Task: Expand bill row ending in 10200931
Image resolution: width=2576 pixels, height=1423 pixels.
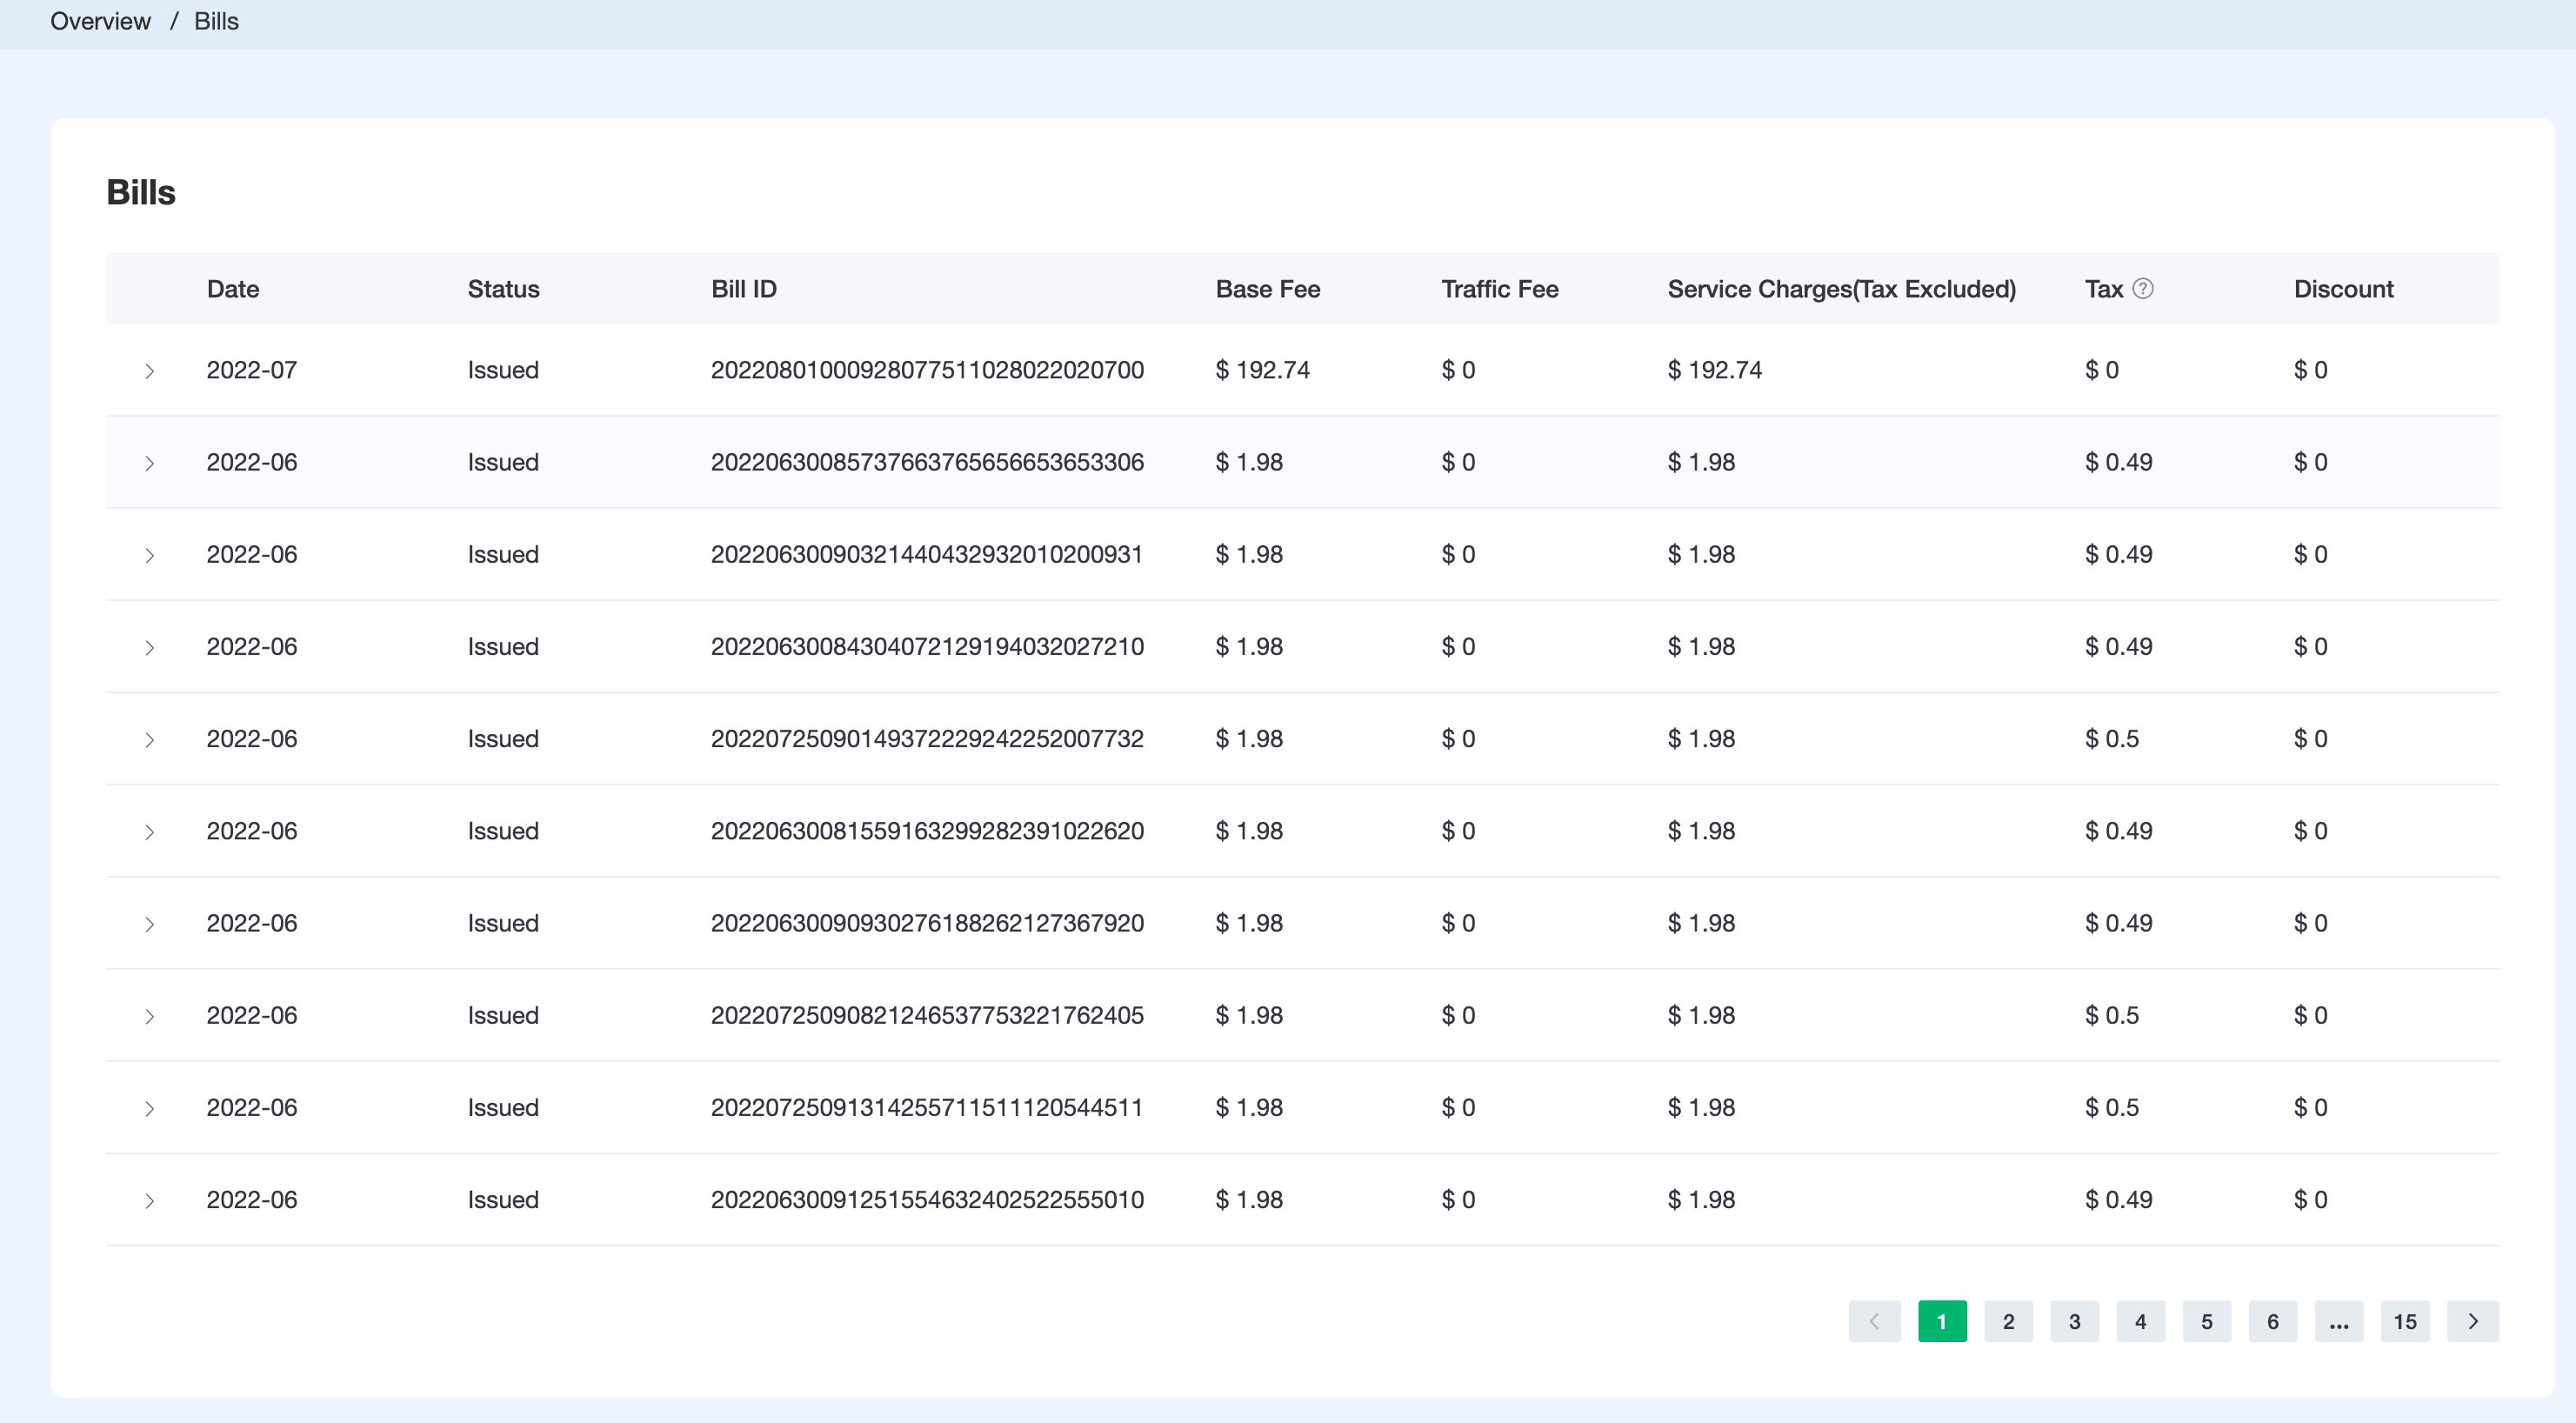Action: pos(149,555)
